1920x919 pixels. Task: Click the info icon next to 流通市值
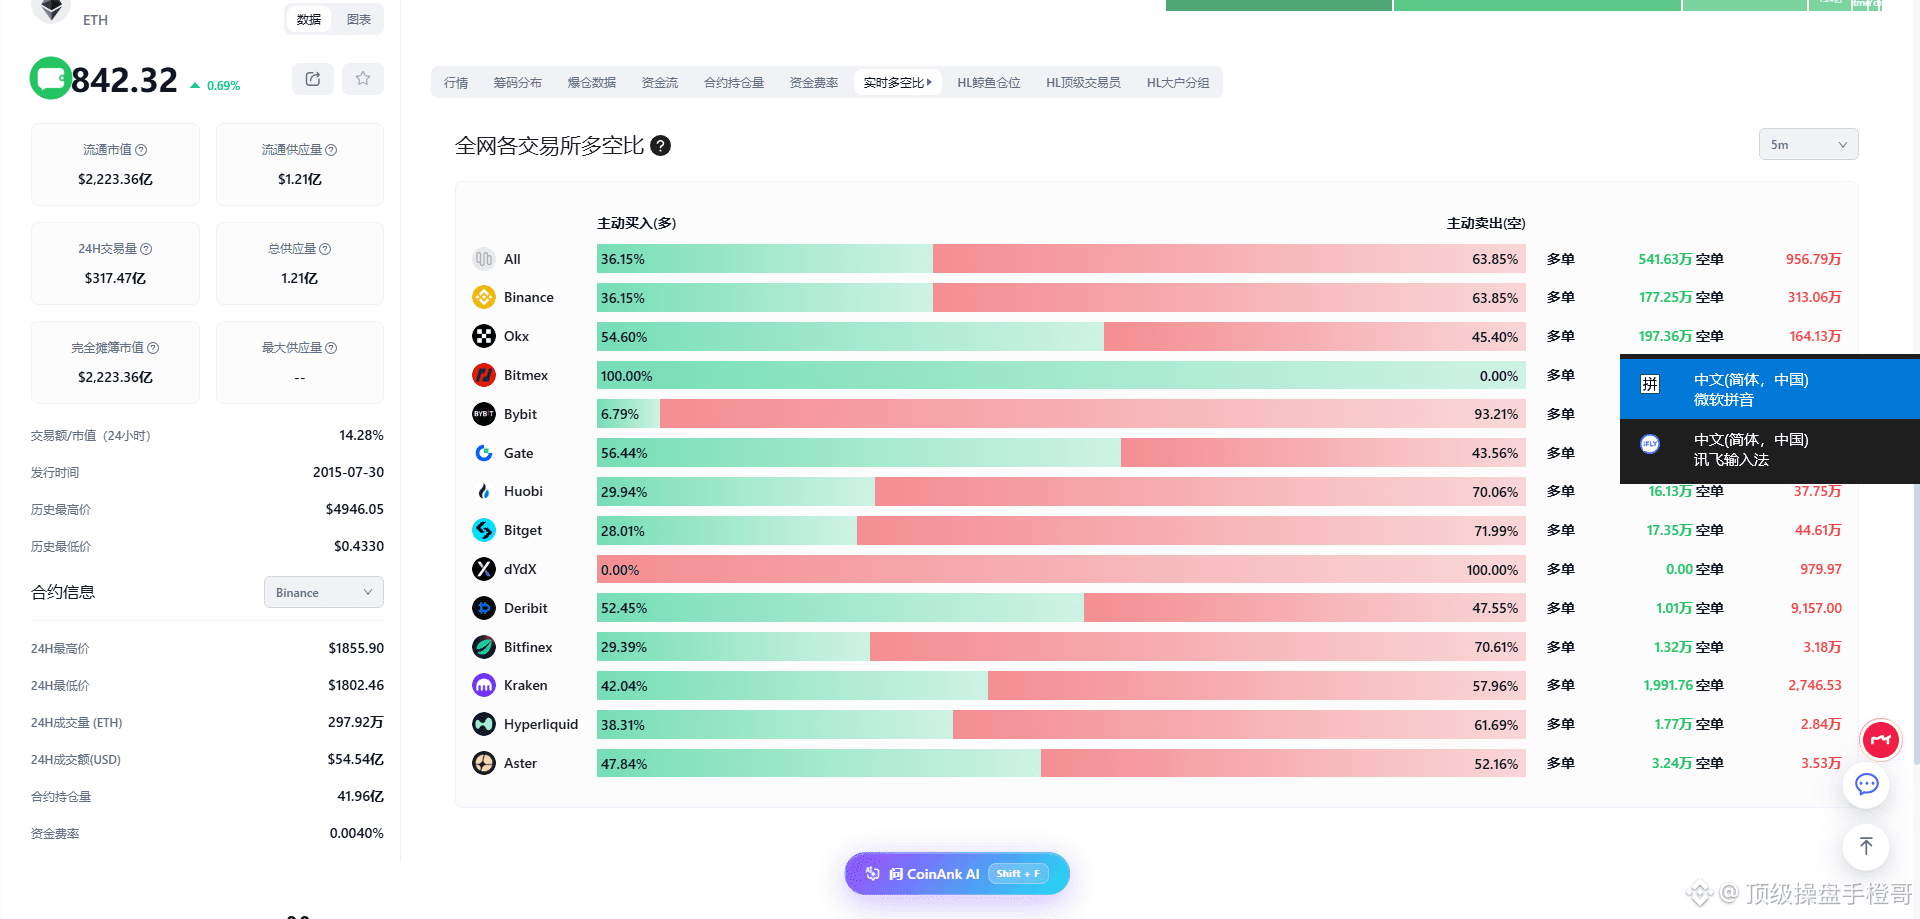click(141, 150)
